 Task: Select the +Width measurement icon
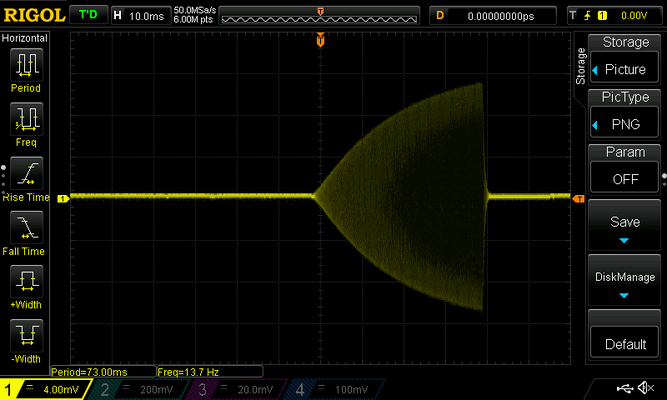26,281
